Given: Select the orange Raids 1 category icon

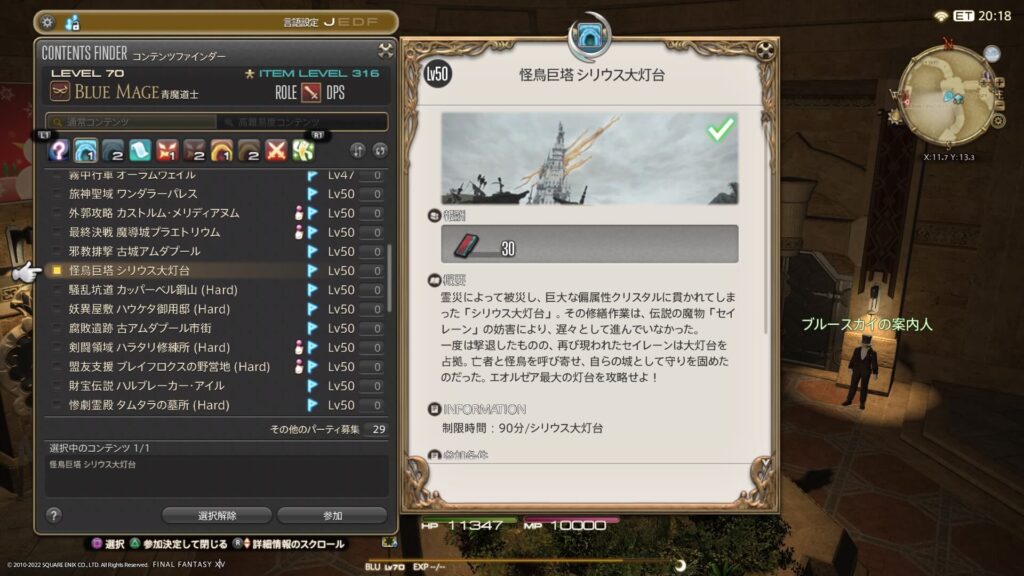Looking at the screenshot, I should [x=221, y=151].
